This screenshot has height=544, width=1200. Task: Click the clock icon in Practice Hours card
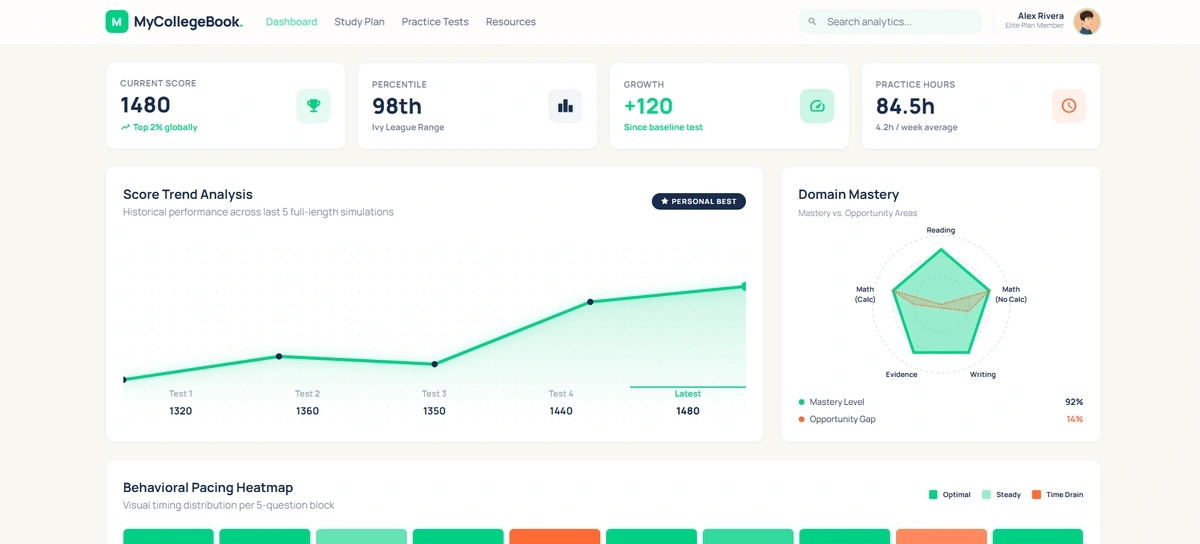point(1068,106)
